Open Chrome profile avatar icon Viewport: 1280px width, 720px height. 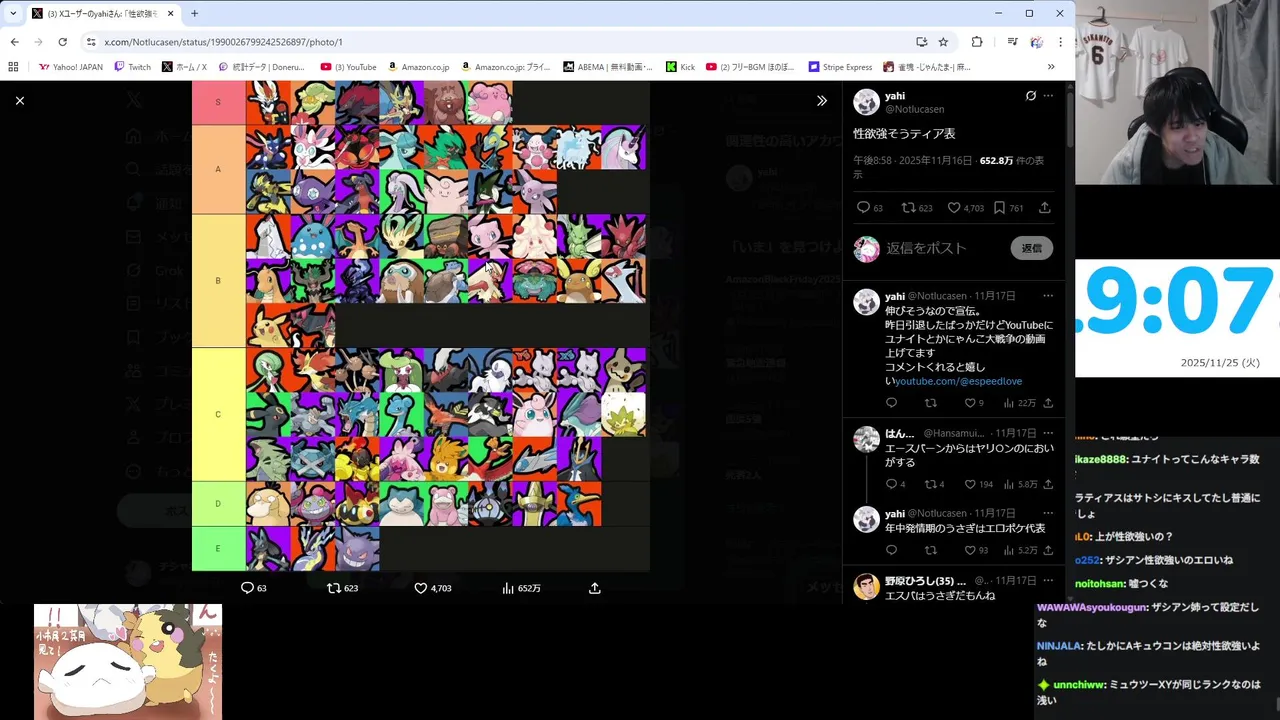click(x=1037, y=42)
